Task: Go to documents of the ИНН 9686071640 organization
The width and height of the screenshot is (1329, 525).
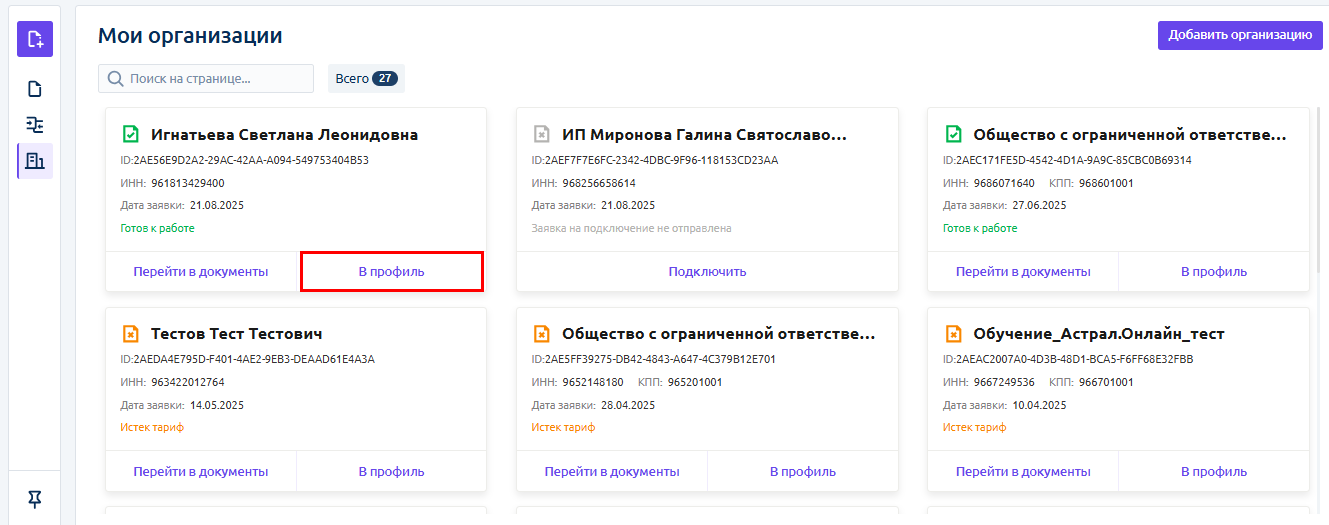Action: [1023, 271]
